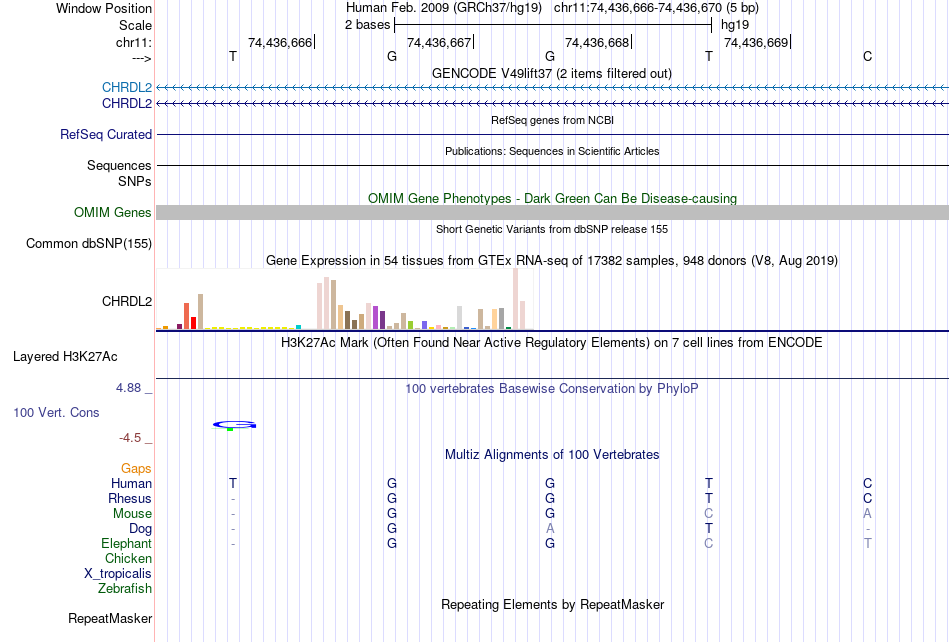Click the Chicken species label
The height and width of the screenshot is (642, 950).
[x=128, y=558]
